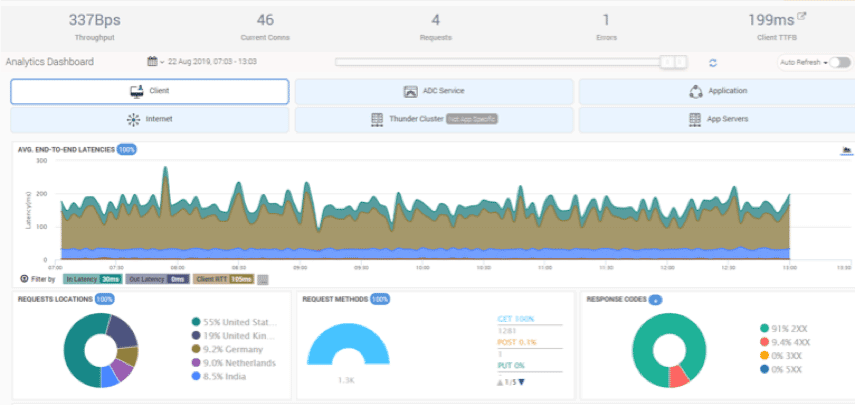This screenshot has height=405, width=855.
Task: Click the 199ms Client TTFB metric
Action: tap(776, 27)
